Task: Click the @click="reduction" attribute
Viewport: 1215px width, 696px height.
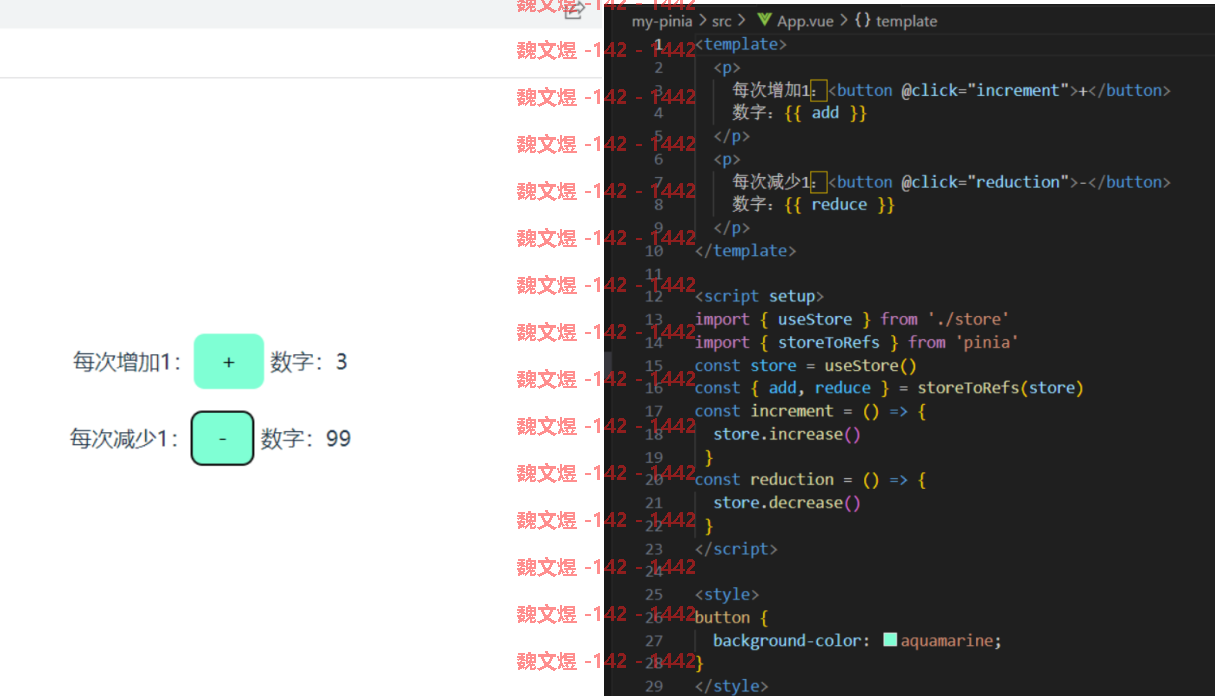Action: point(985,182)
